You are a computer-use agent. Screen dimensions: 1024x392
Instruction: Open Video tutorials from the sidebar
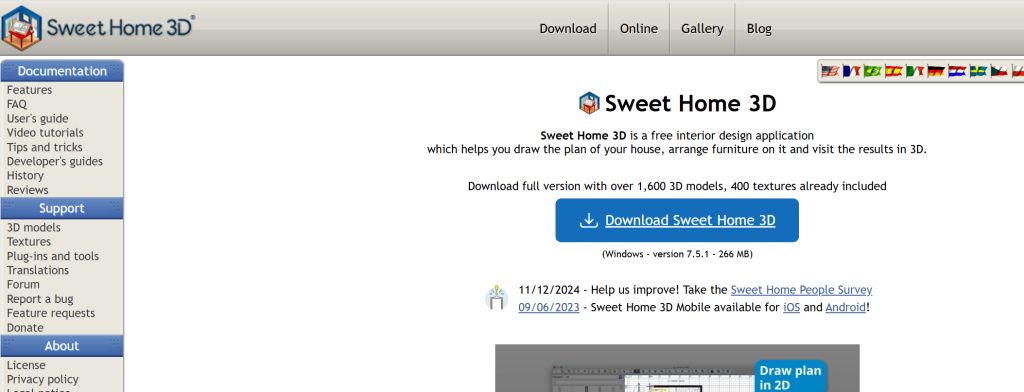pyautogui.click(x=45, y=133)
